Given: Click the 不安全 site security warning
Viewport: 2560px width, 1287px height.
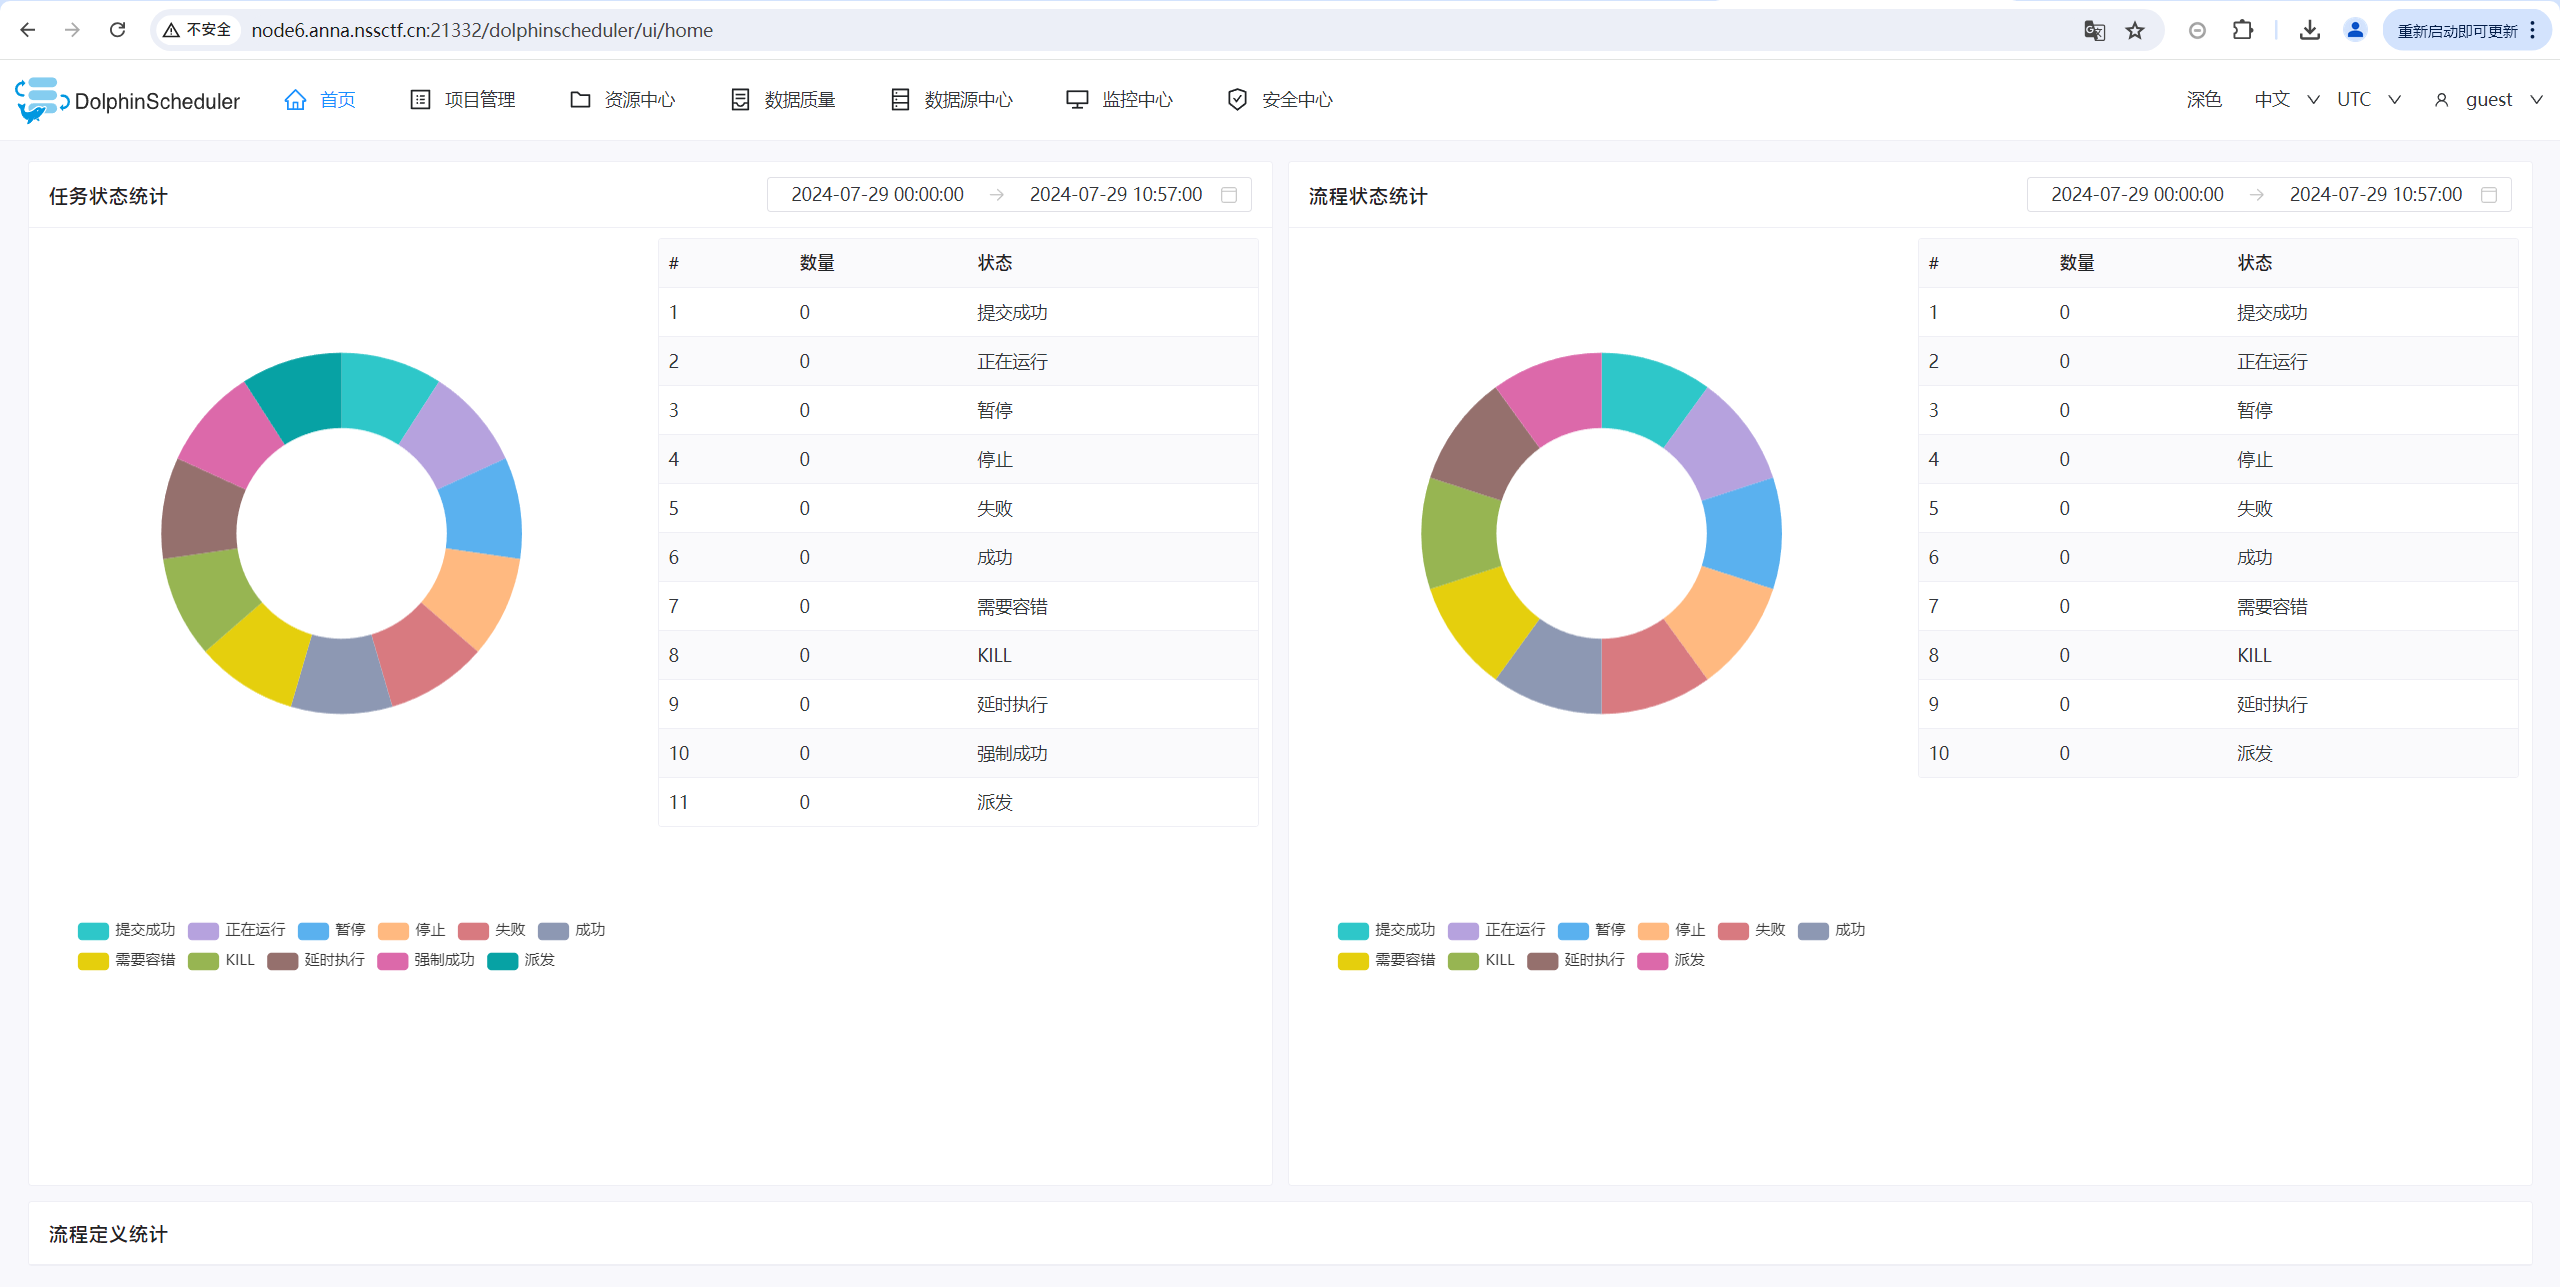Looking at the screenshot, I should tap(197, 30).
